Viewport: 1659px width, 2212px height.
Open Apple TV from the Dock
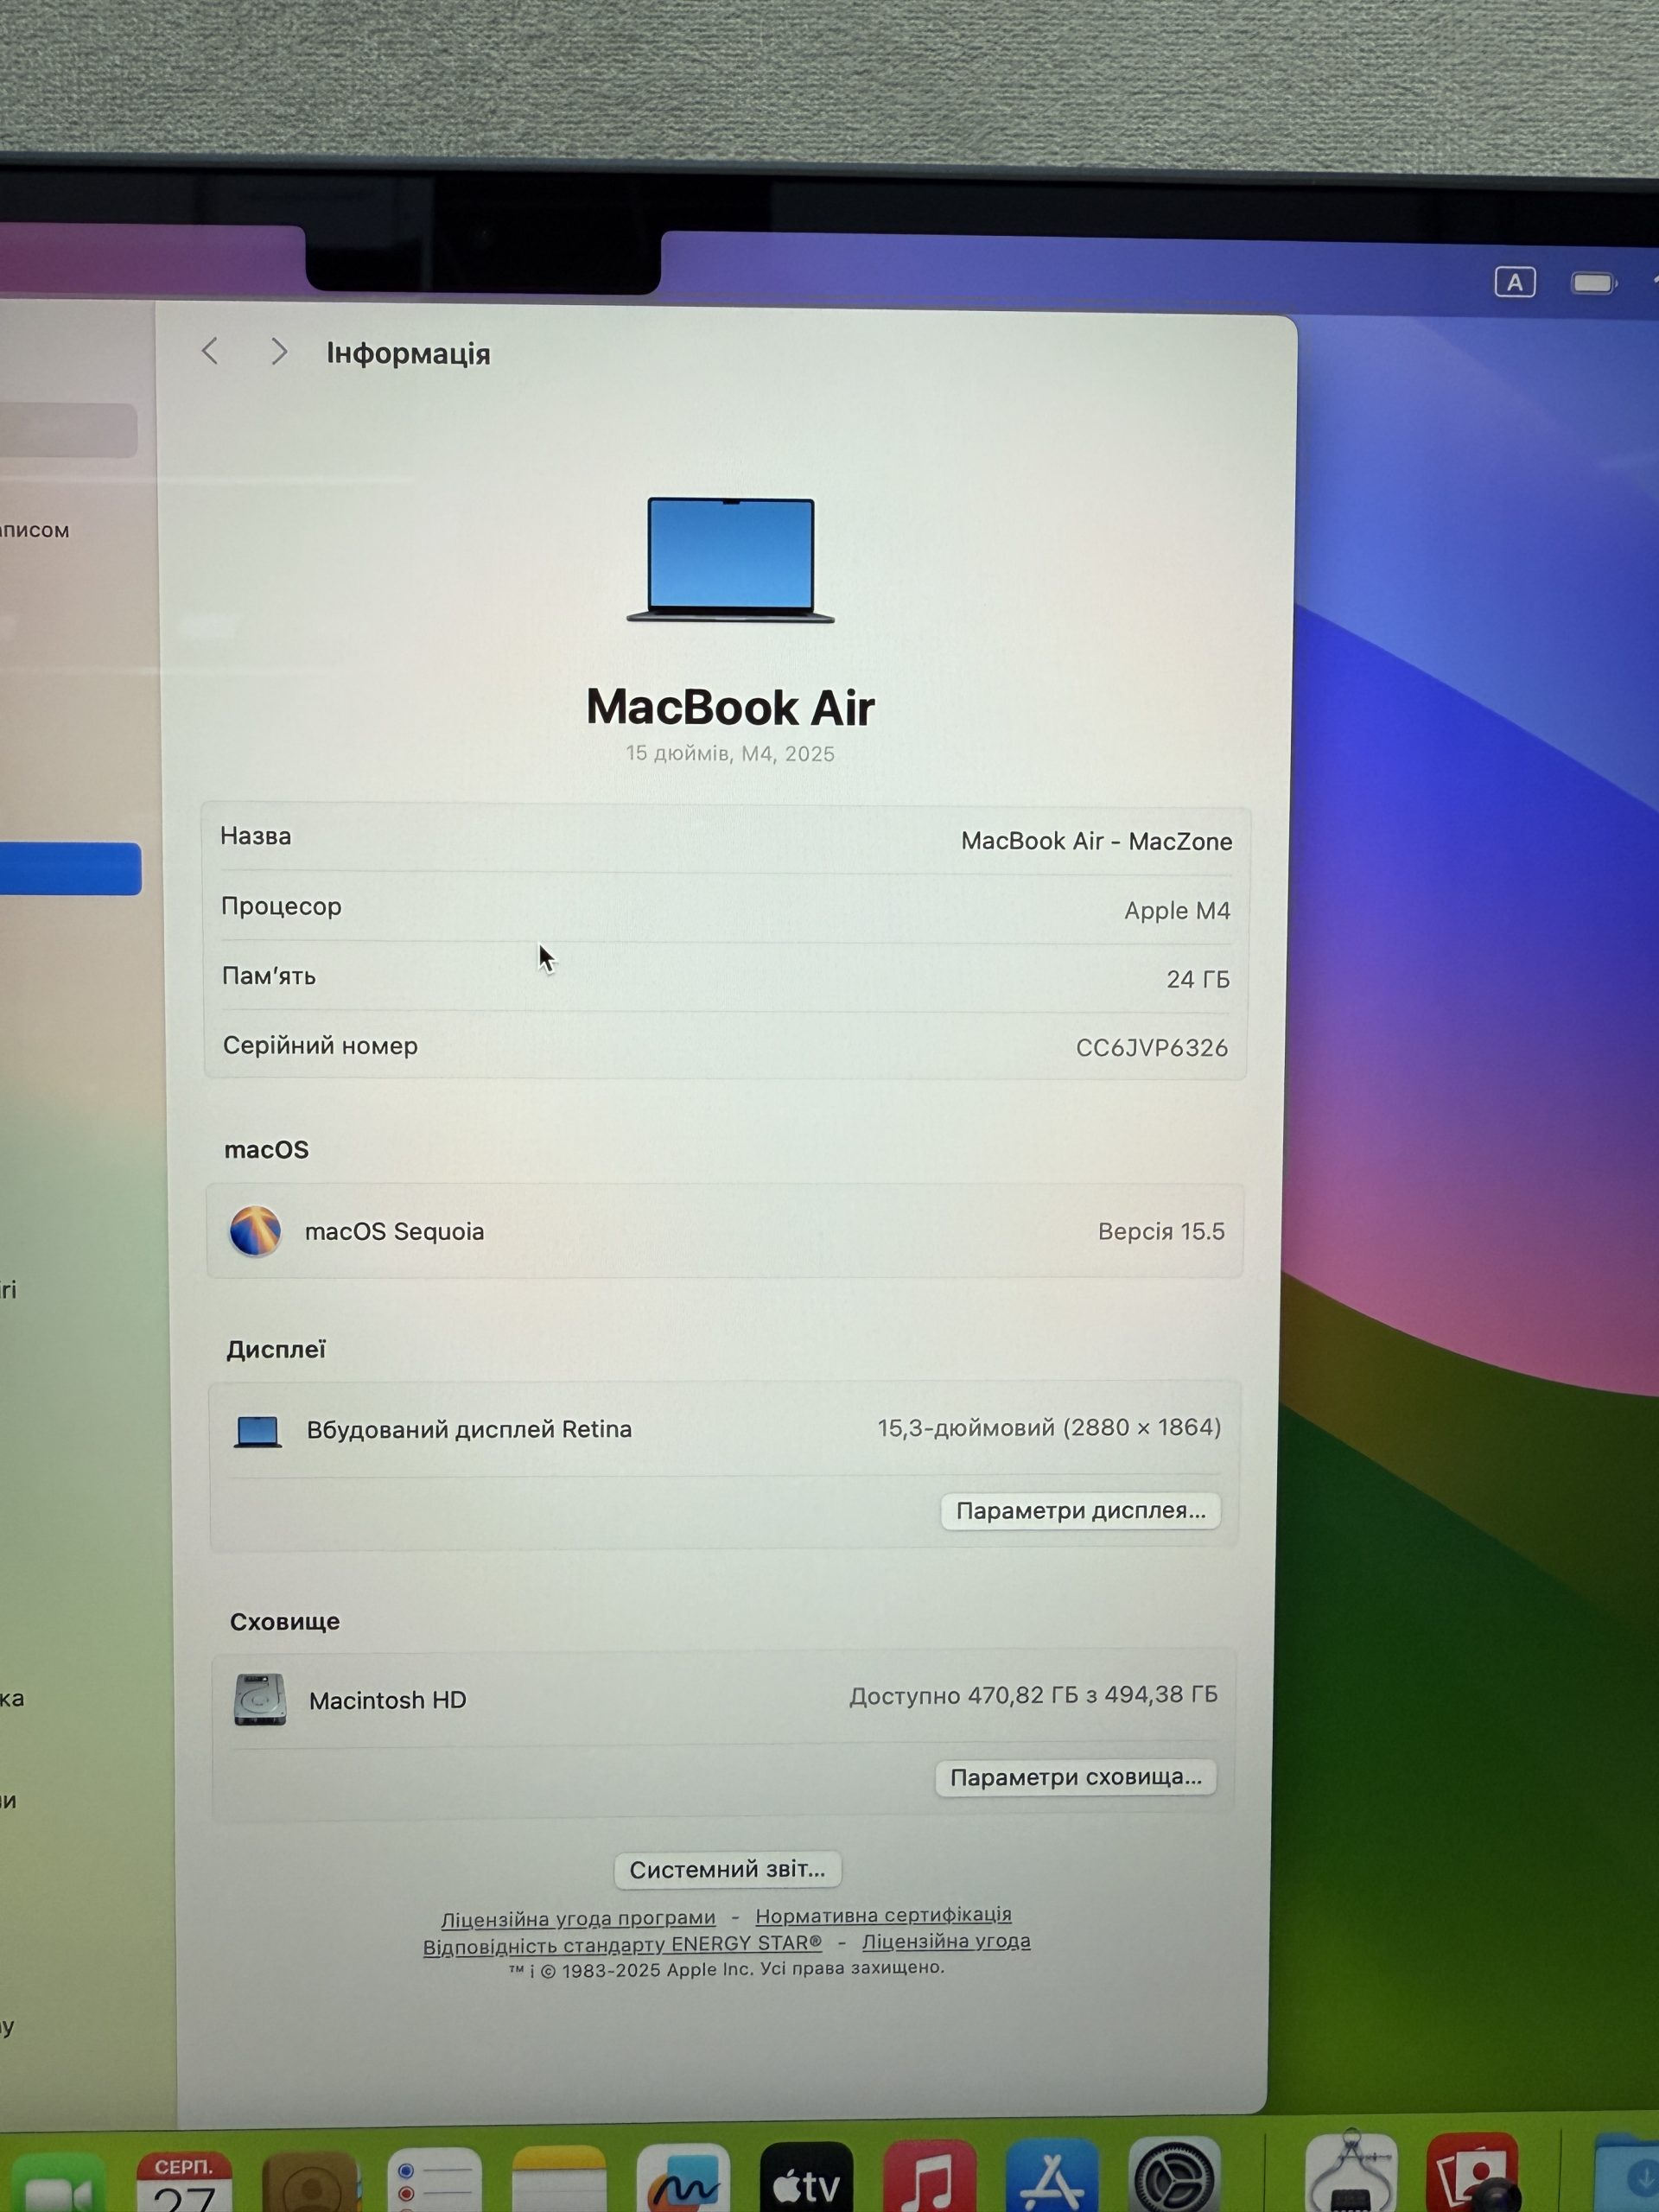tap(807, 2175)
